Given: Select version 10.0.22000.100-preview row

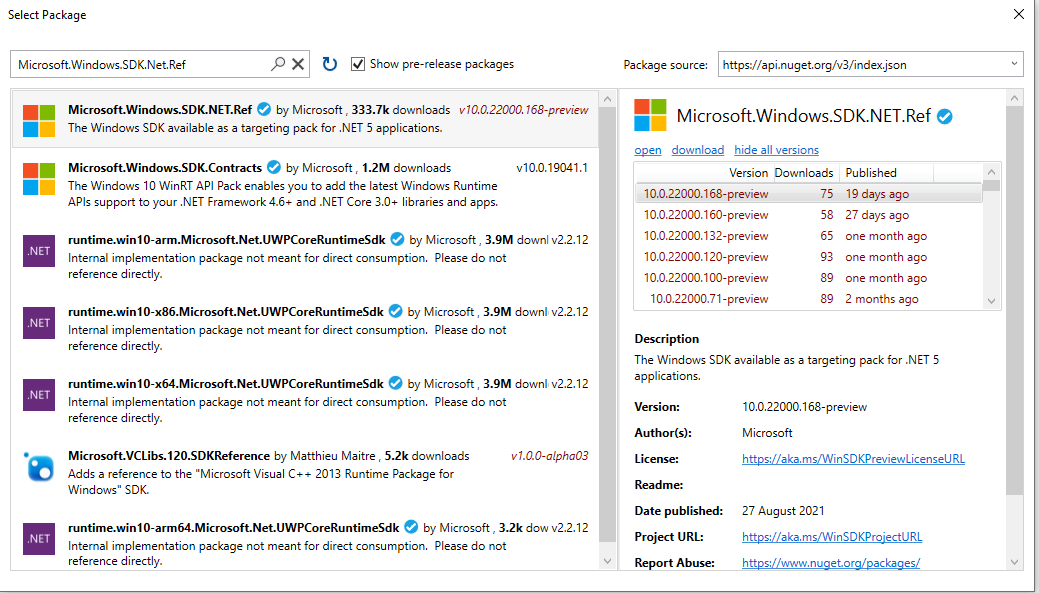Looking at the screenshot, I should click(x=808, y=278).
